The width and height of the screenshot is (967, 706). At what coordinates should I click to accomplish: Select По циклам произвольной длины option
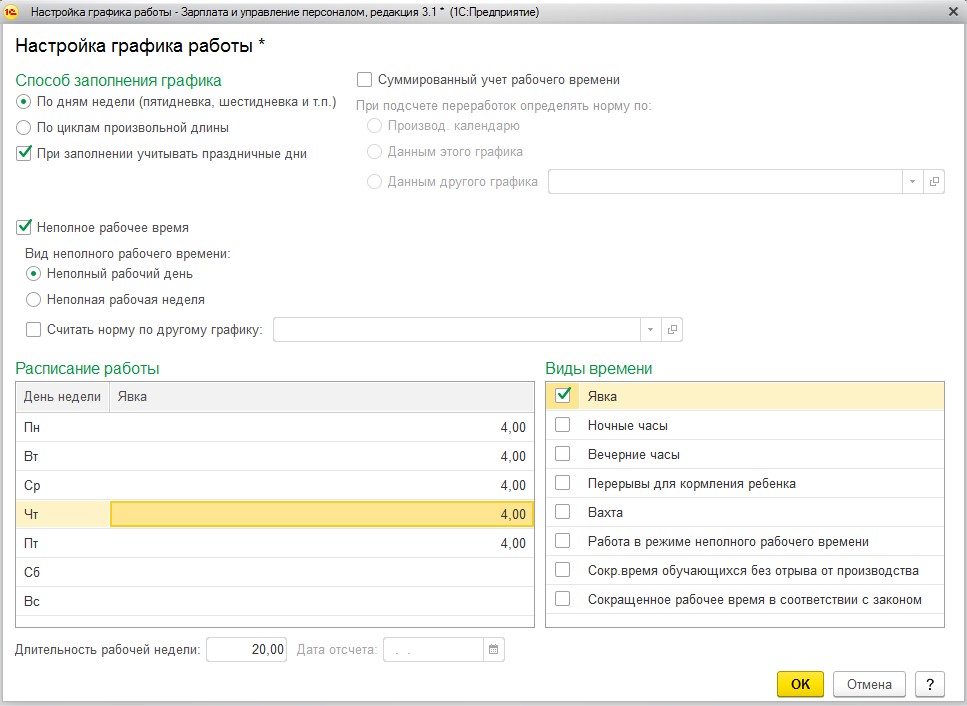click(x=23, y=128)
